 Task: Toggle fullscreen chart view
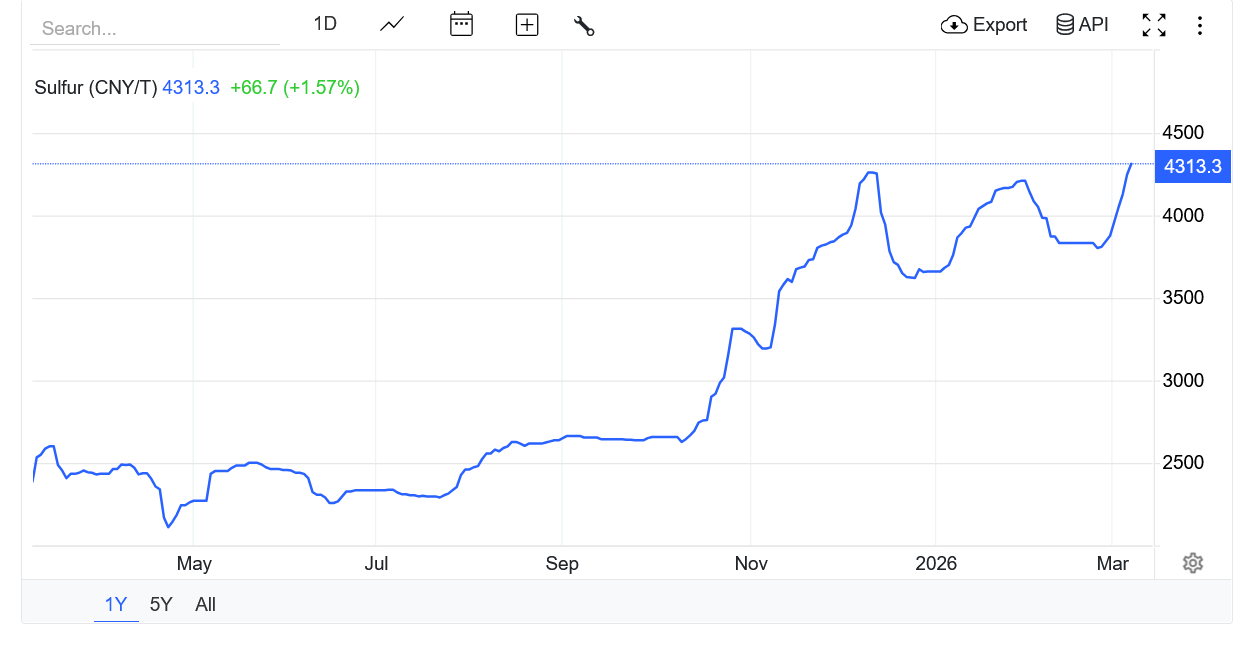tap(1154, 25)
